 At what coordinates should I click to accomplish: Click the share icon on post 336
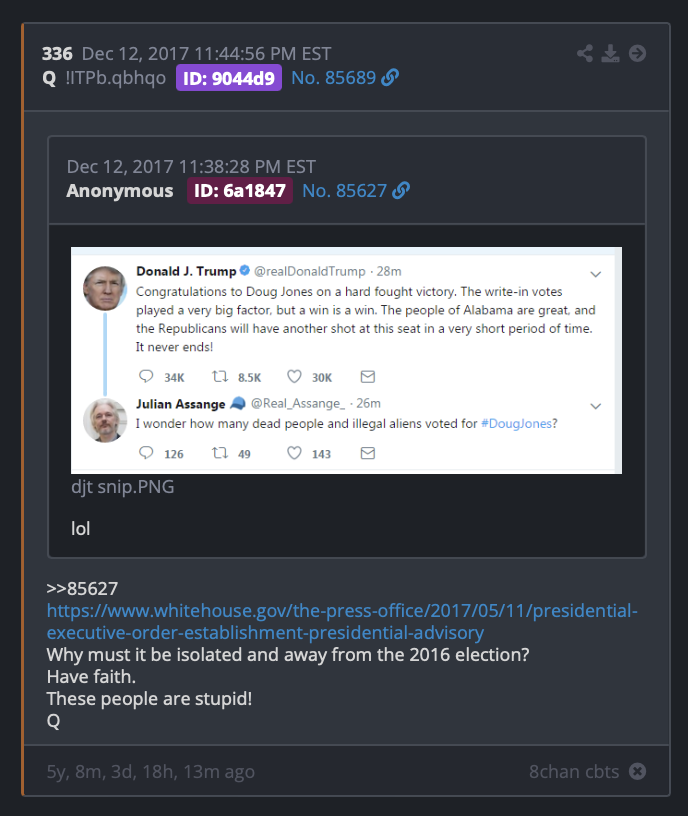(585, 54)
